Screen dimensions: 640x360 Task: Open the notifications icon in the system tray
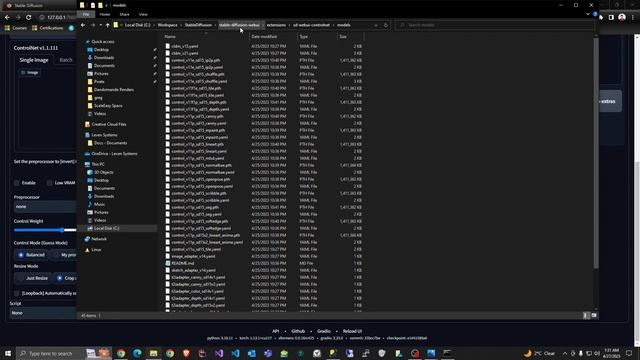[629, 353]
